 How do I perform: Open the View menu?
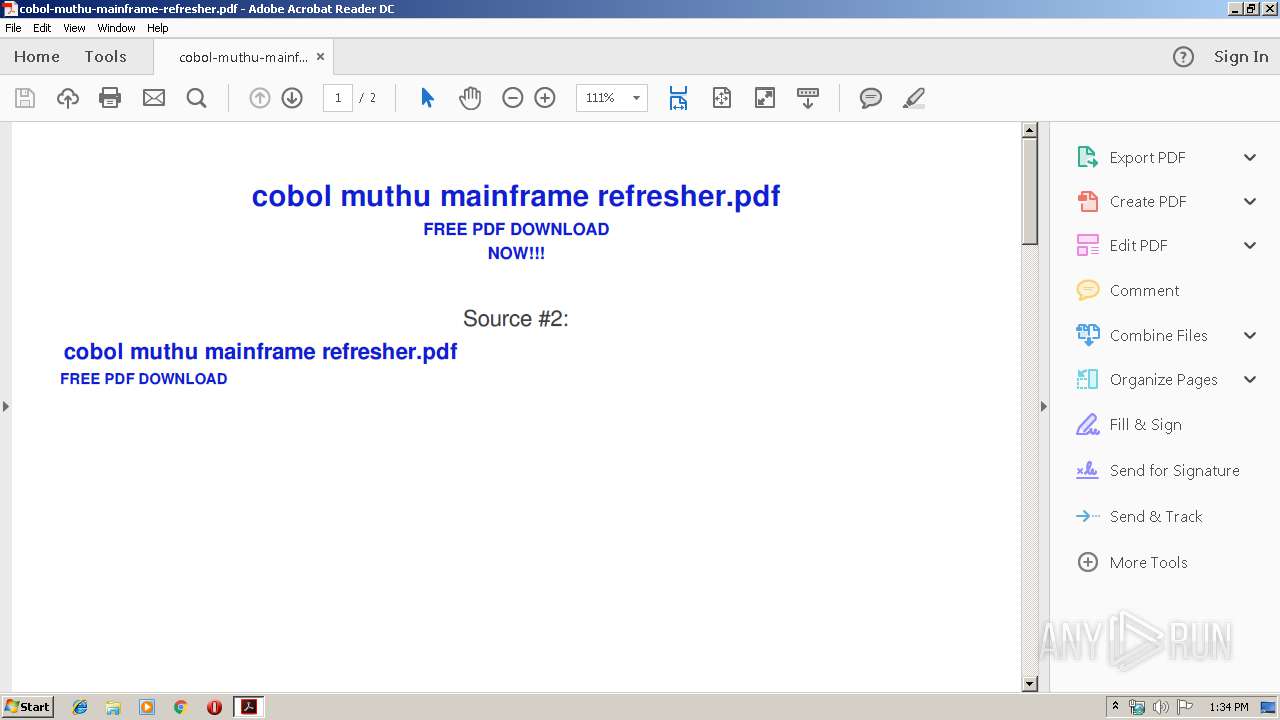74,28
